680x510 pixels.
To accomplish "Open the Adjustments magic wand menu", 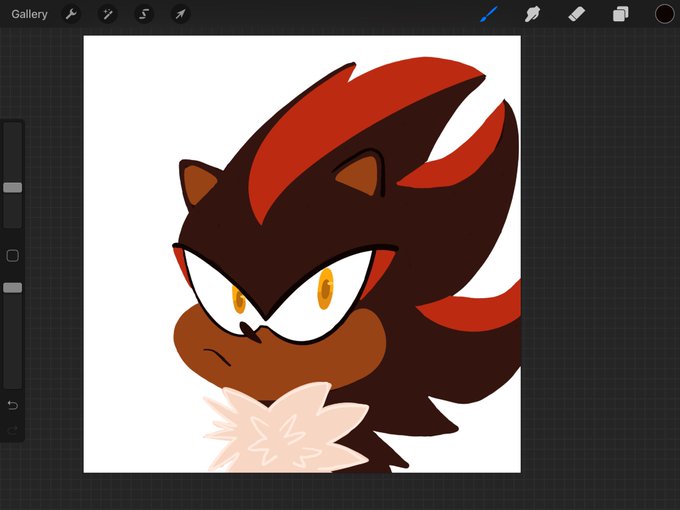I will click(x=107, y=14).
